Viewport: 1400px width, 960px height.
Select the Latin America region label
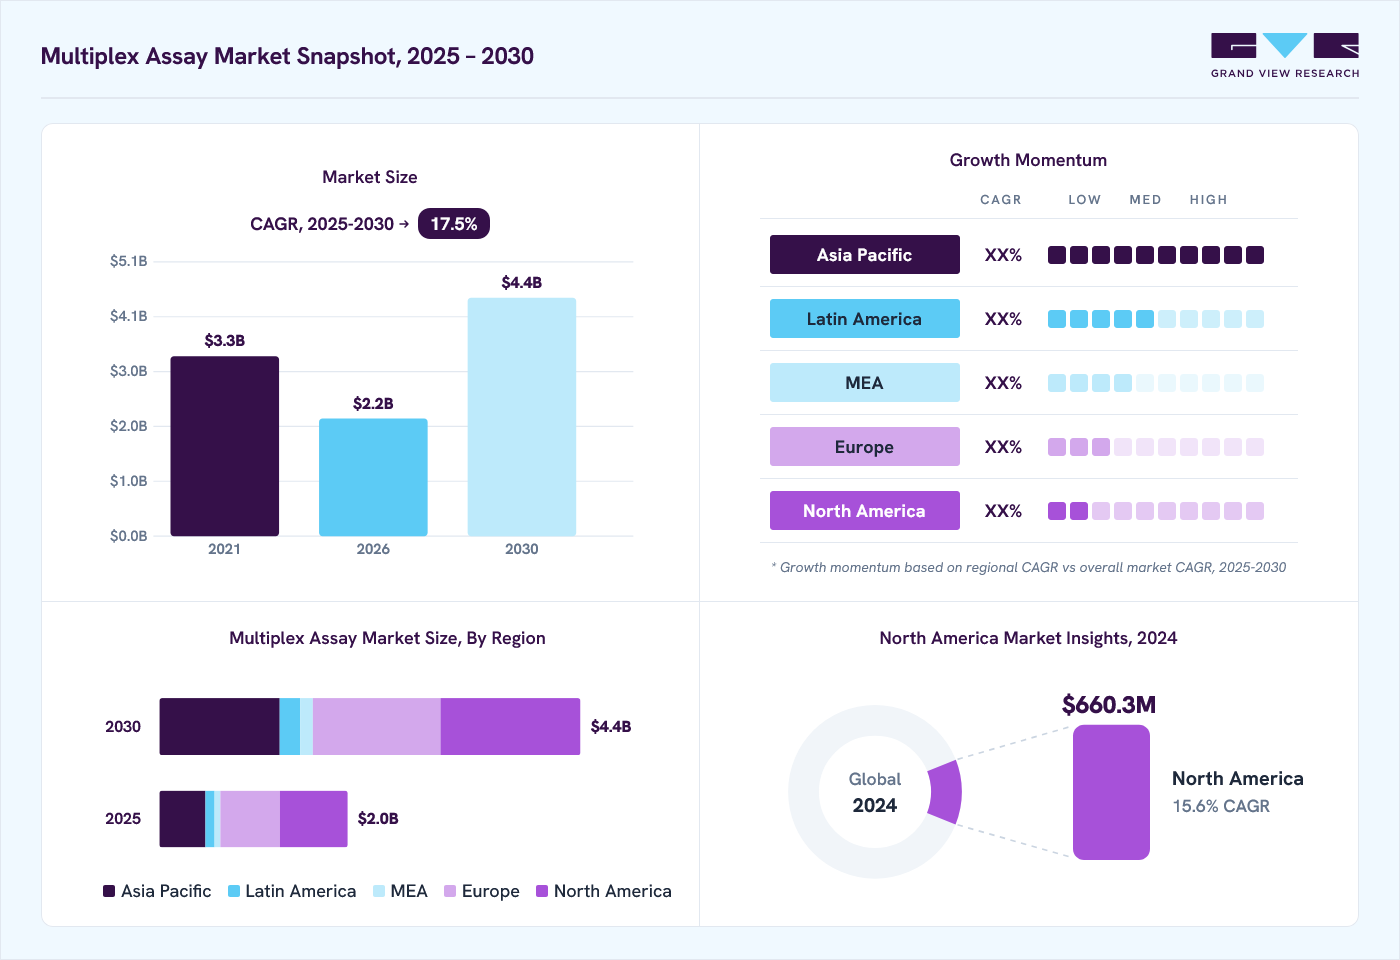(865, 319)
